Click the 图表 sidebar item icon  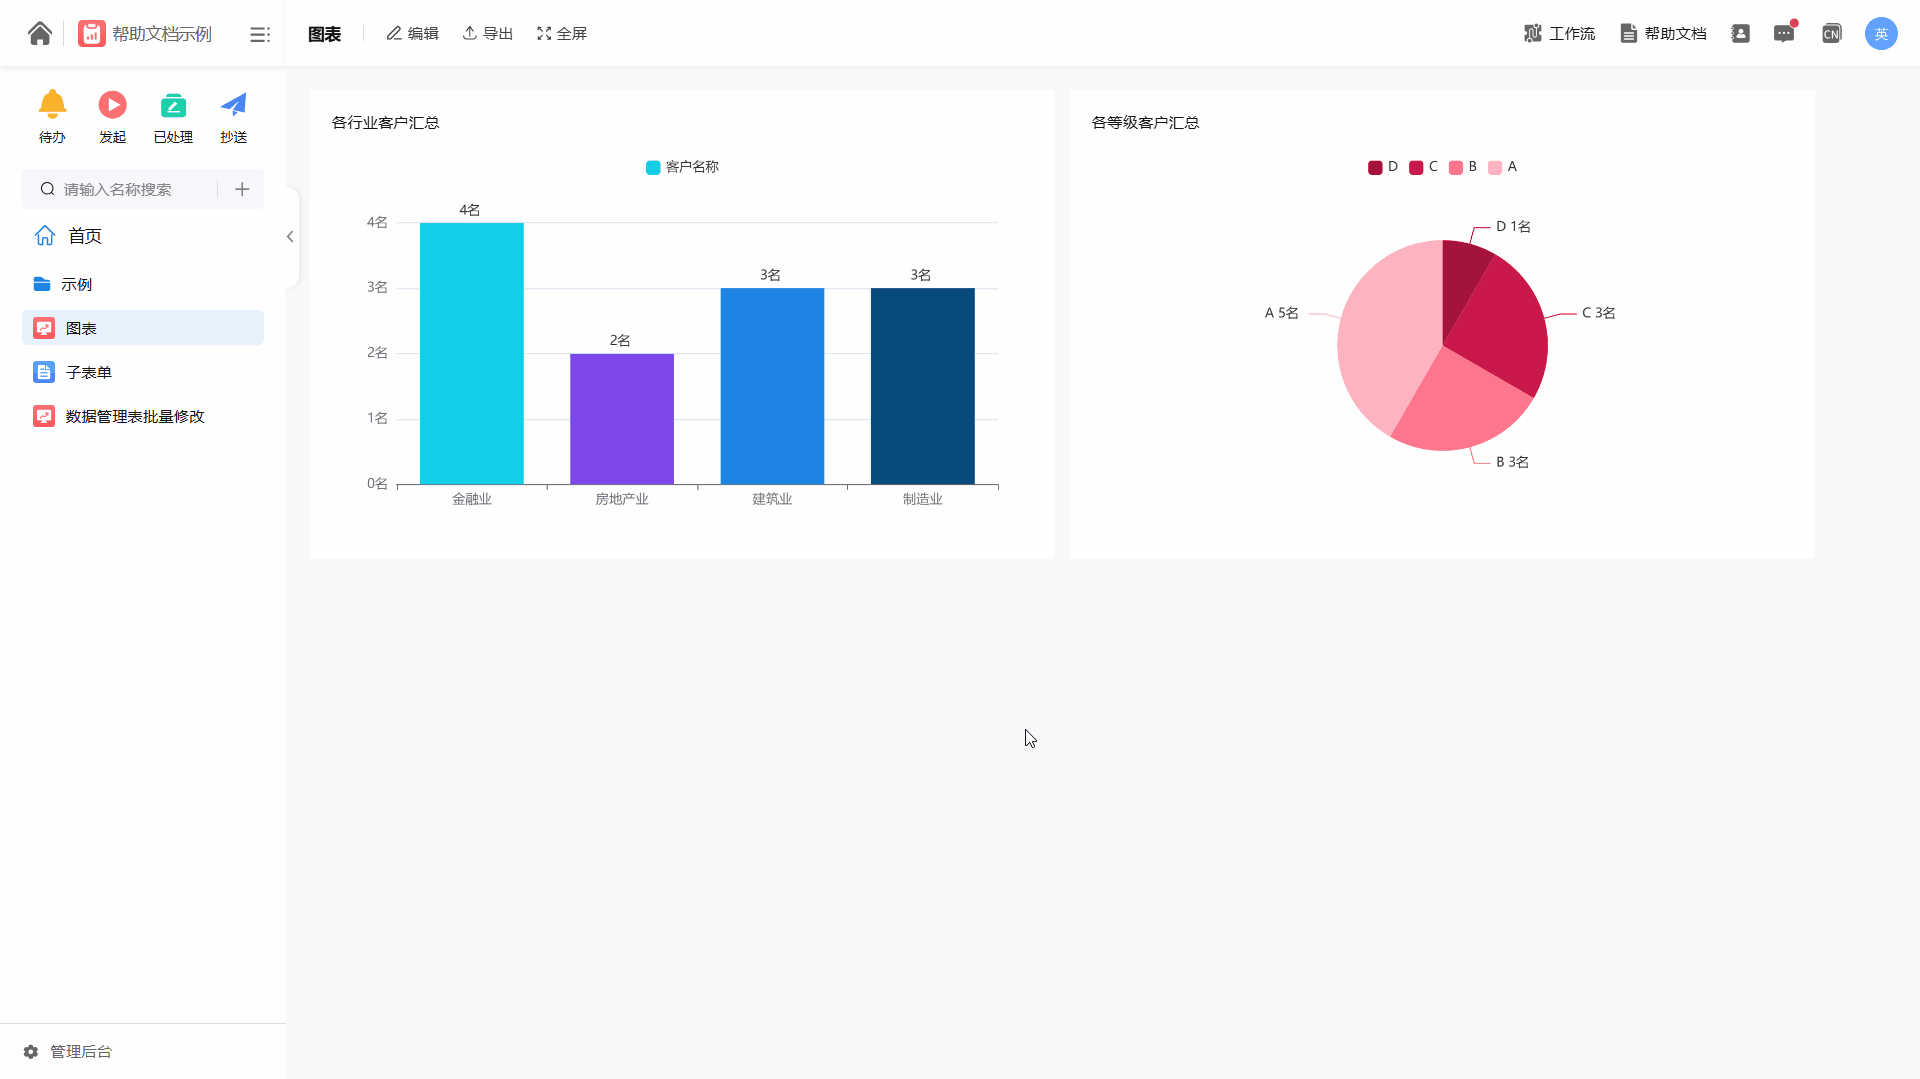(44, 328)
